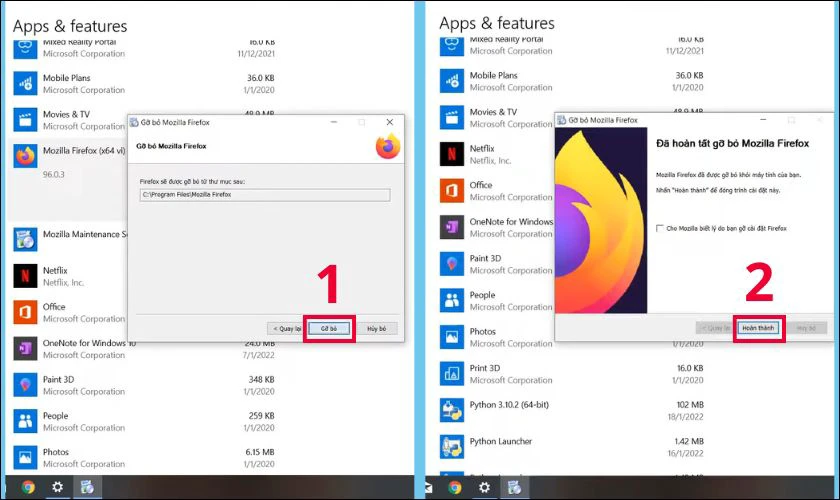Click the Netflix icon in left Apps list
Image resolution: width=840 pixels, height=500 pixels.
click(25, 276)
